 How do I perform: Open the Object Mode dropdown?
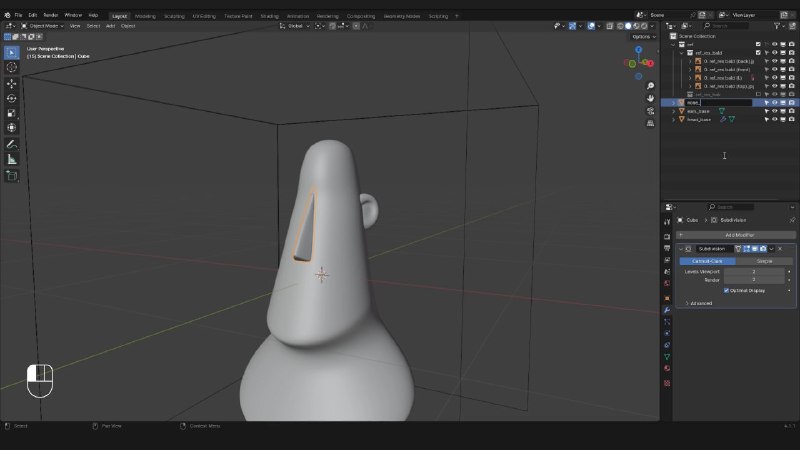pos(42,26)
